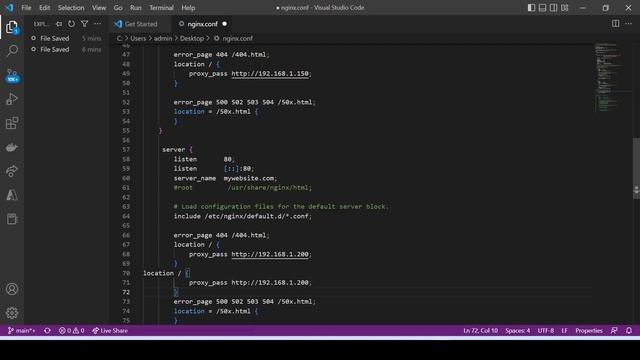Open editor more actions ellipsis
Viewport: 640px width, 360px height.
click(x=629, y=24)
